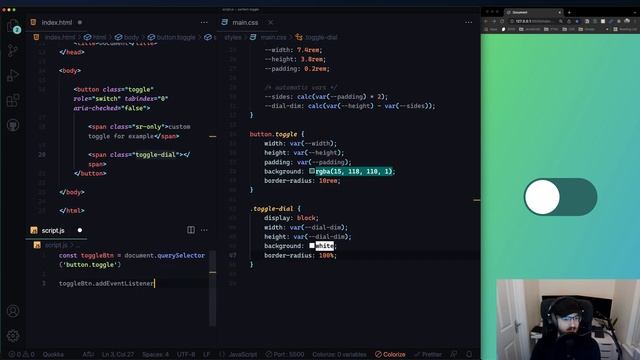This screenshot has height=360, width=640.
Task: Click the --dial-dim calc line
Action: point(350,106)
